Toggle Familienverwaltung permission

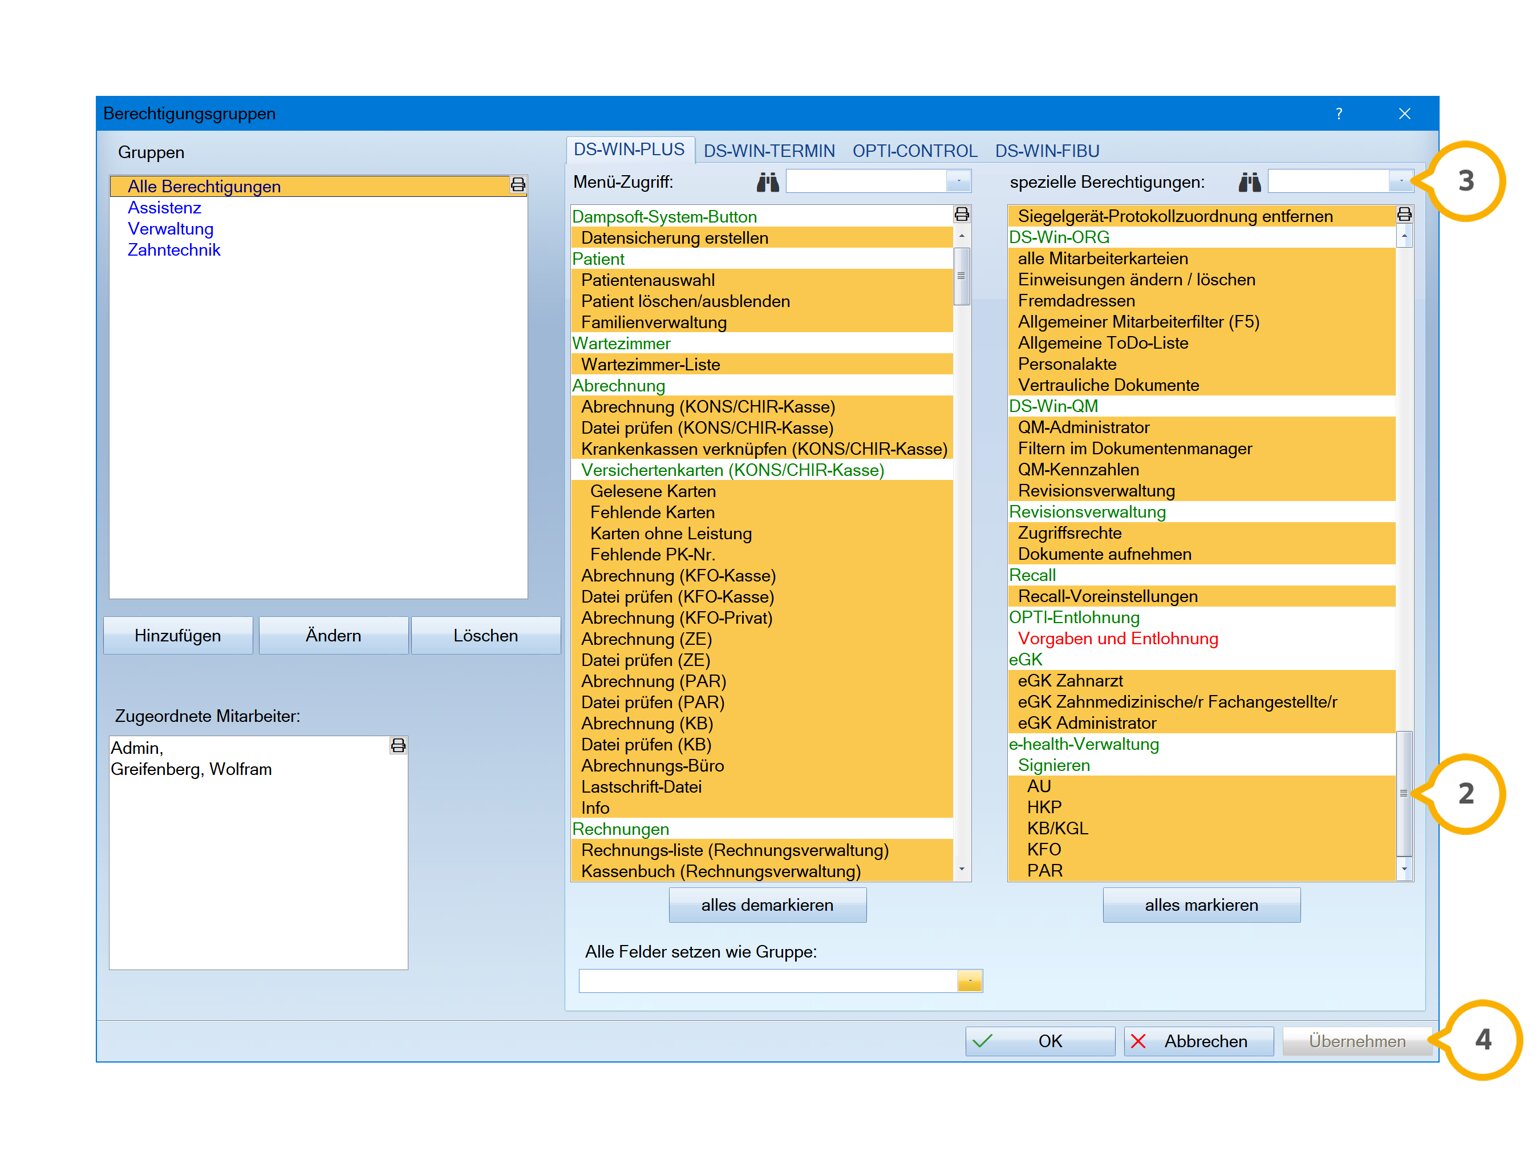tap(762, 322)
